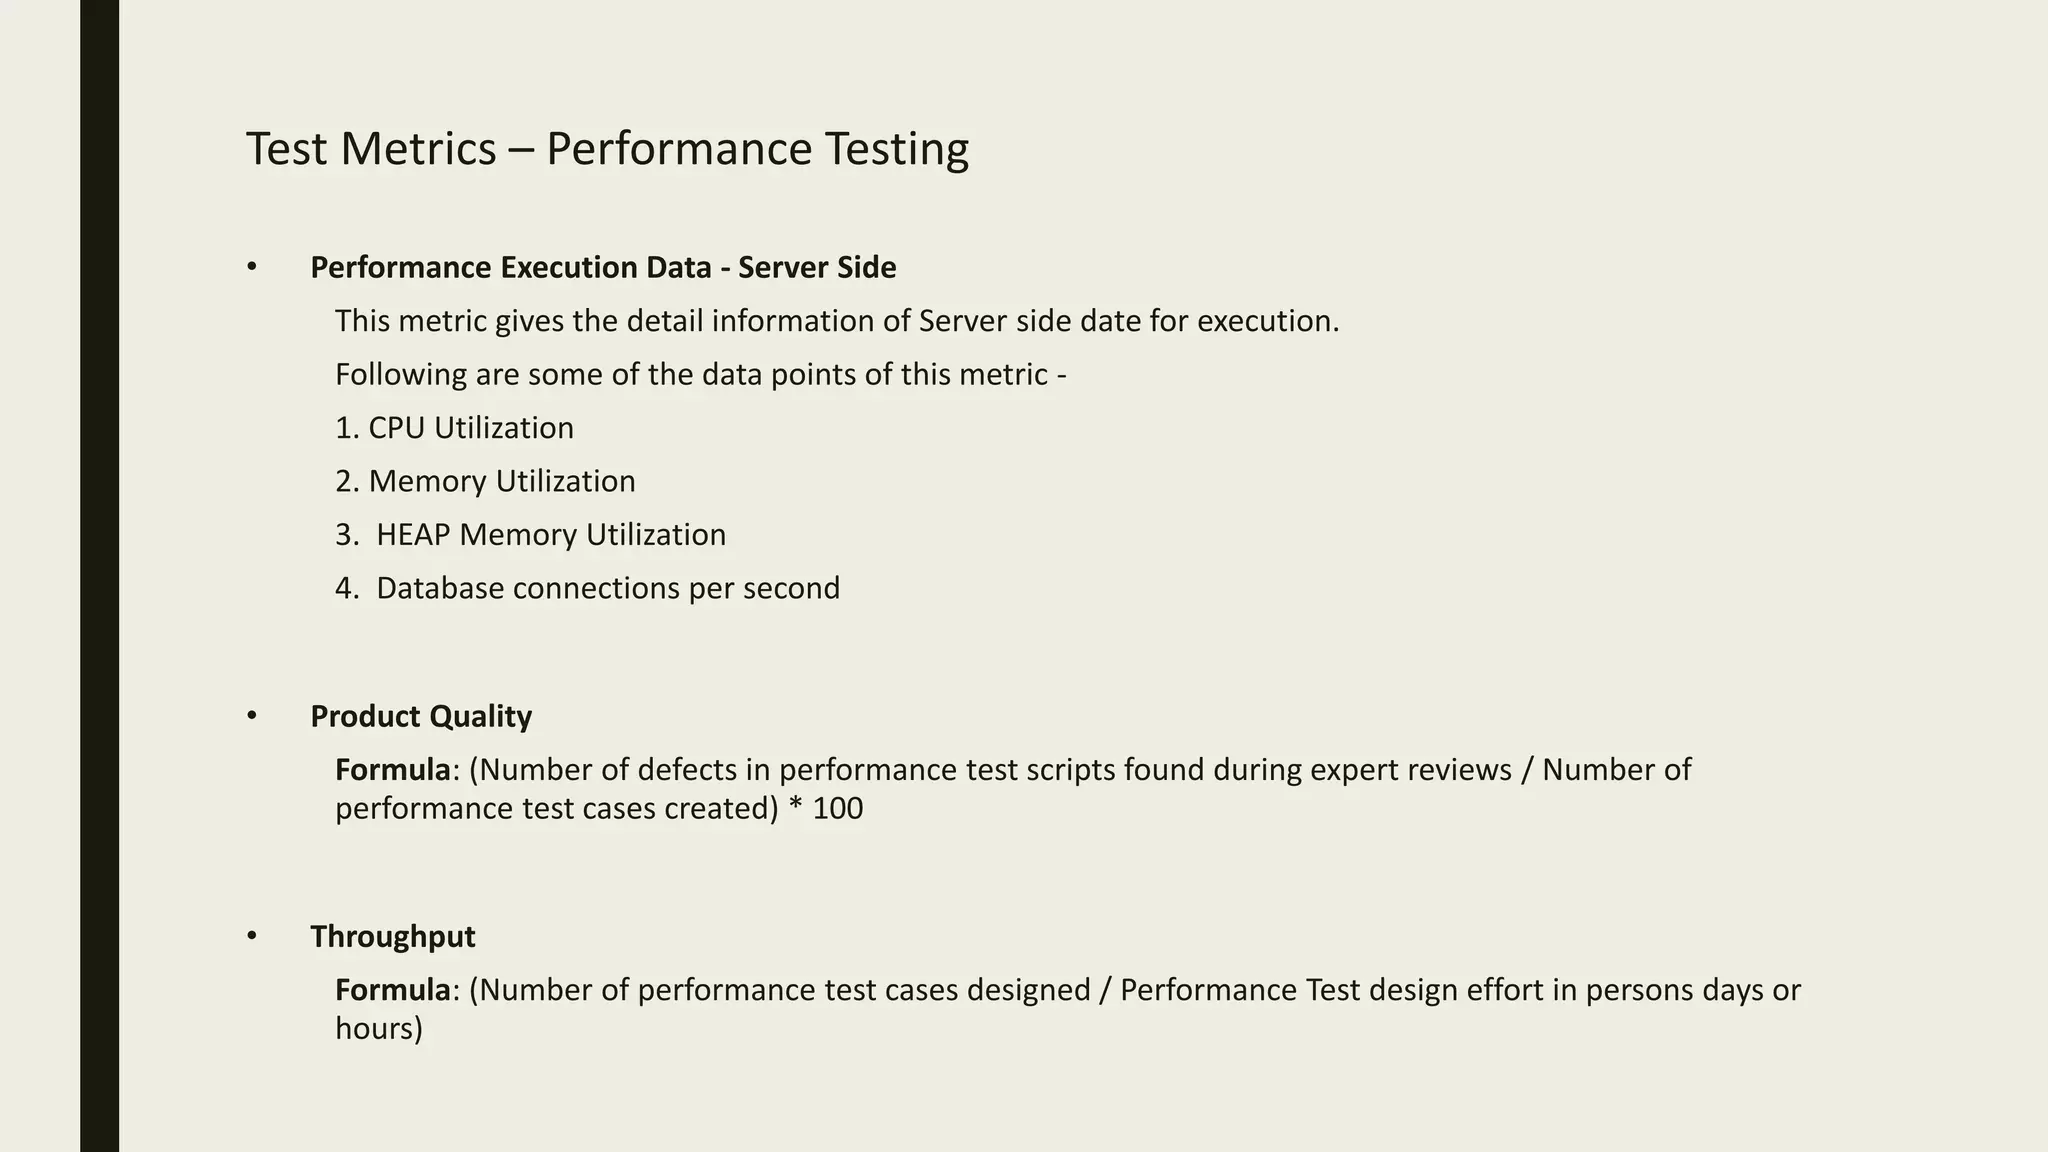2048x1152 pixels.
Task: Click the slide title Test Metrics – Performance Testing
Action: click(607, 149)
